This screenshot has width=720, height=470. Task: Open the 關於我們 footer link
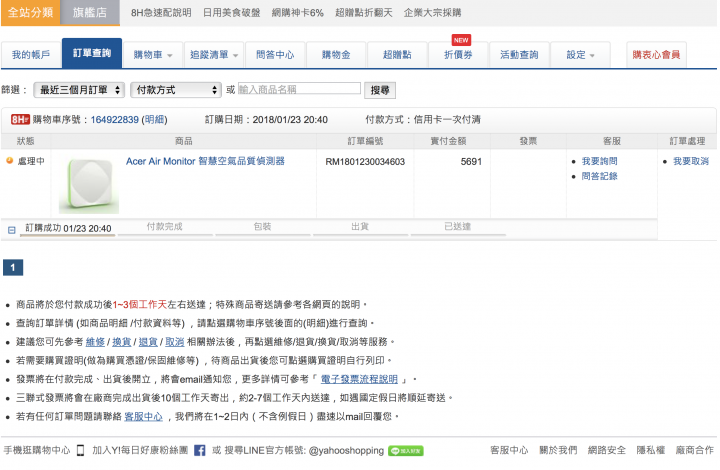pos(558,450)
